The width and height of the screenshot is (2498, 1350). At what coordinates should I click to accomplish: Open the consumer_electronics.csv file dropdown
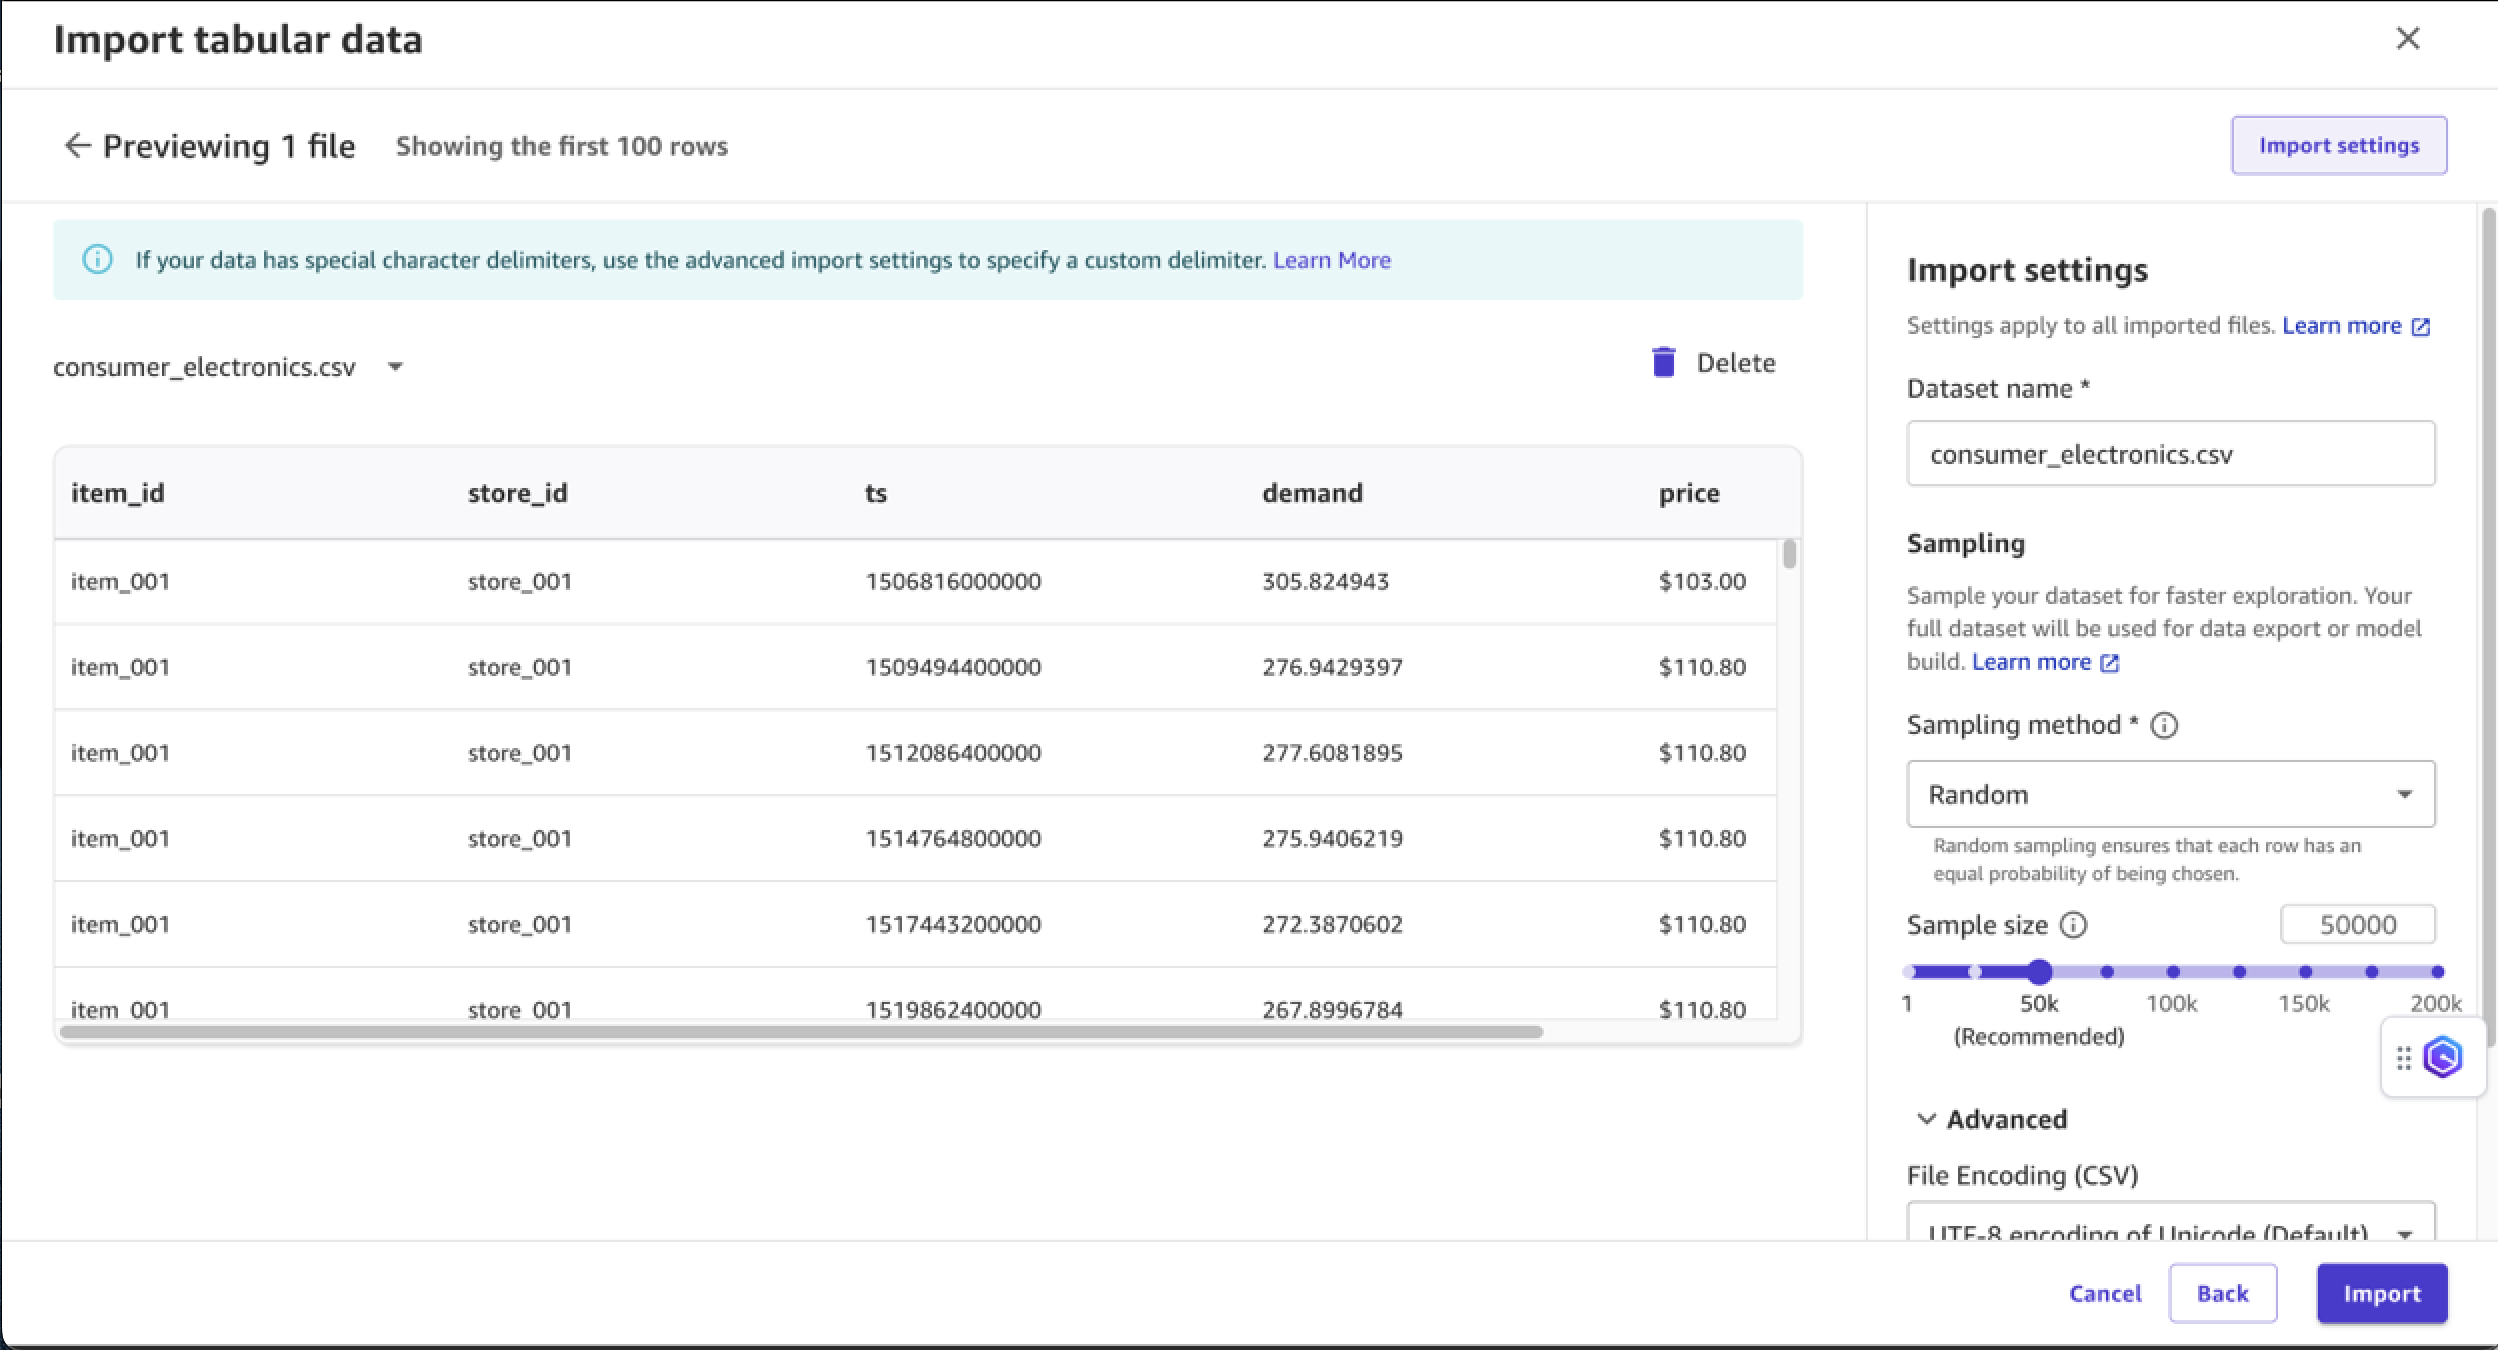click(395, 366)
